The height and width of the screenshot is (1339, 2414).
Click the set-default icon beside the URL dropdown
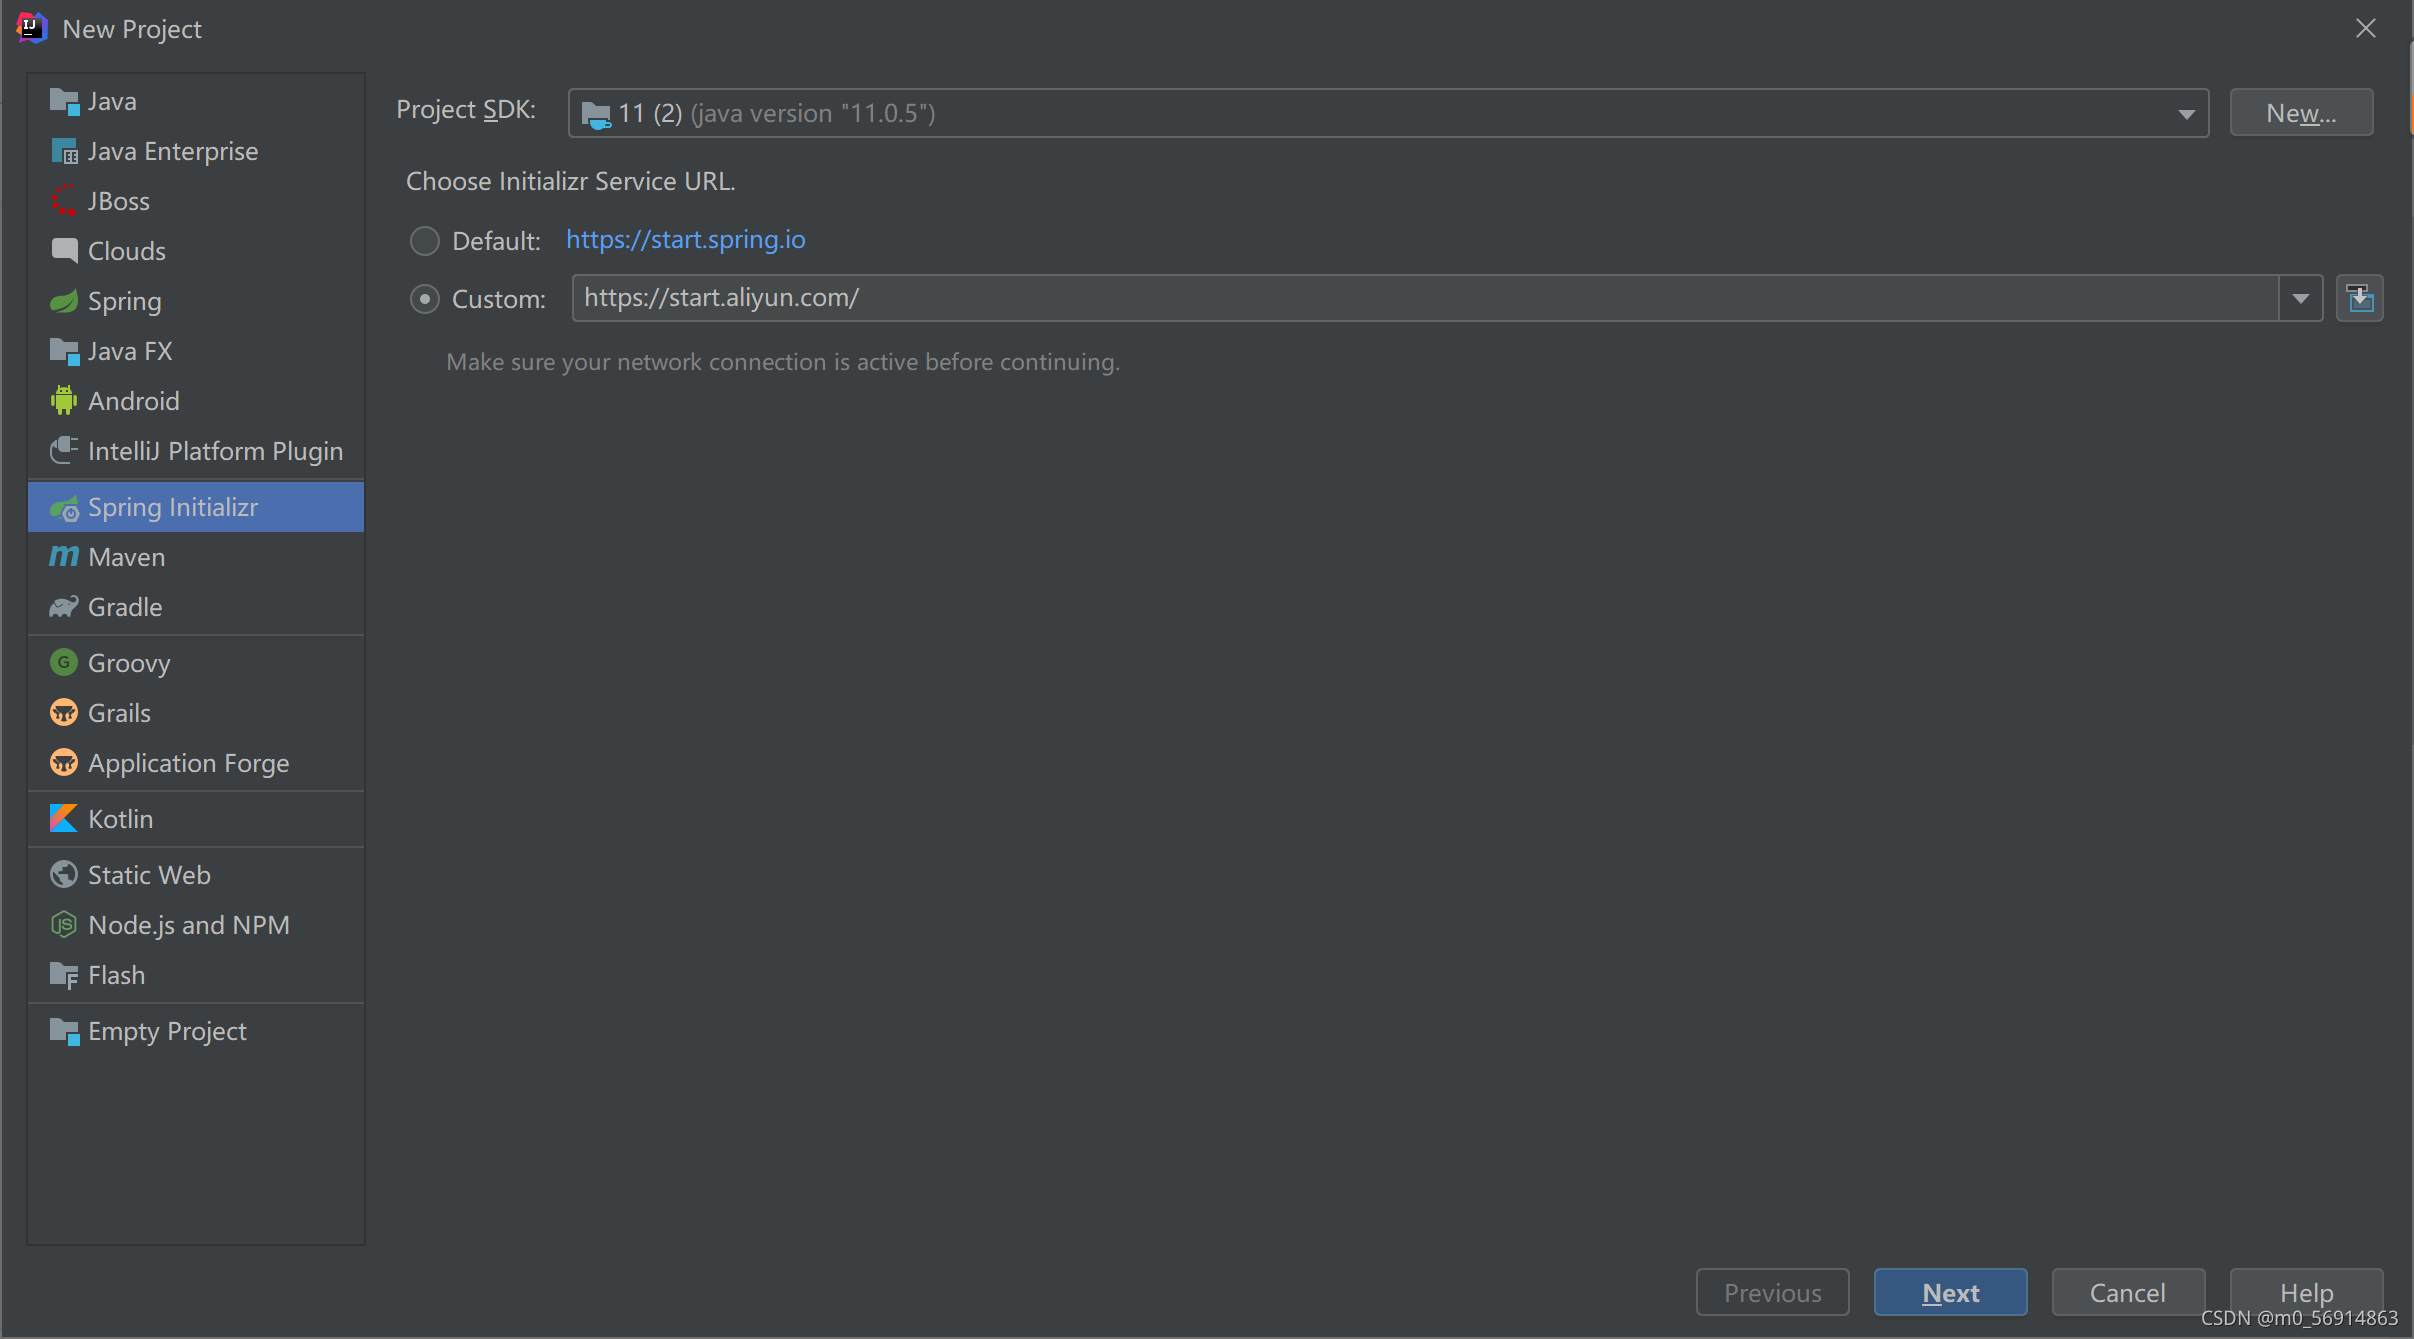pyautogui.click(x=2361, y=297)
